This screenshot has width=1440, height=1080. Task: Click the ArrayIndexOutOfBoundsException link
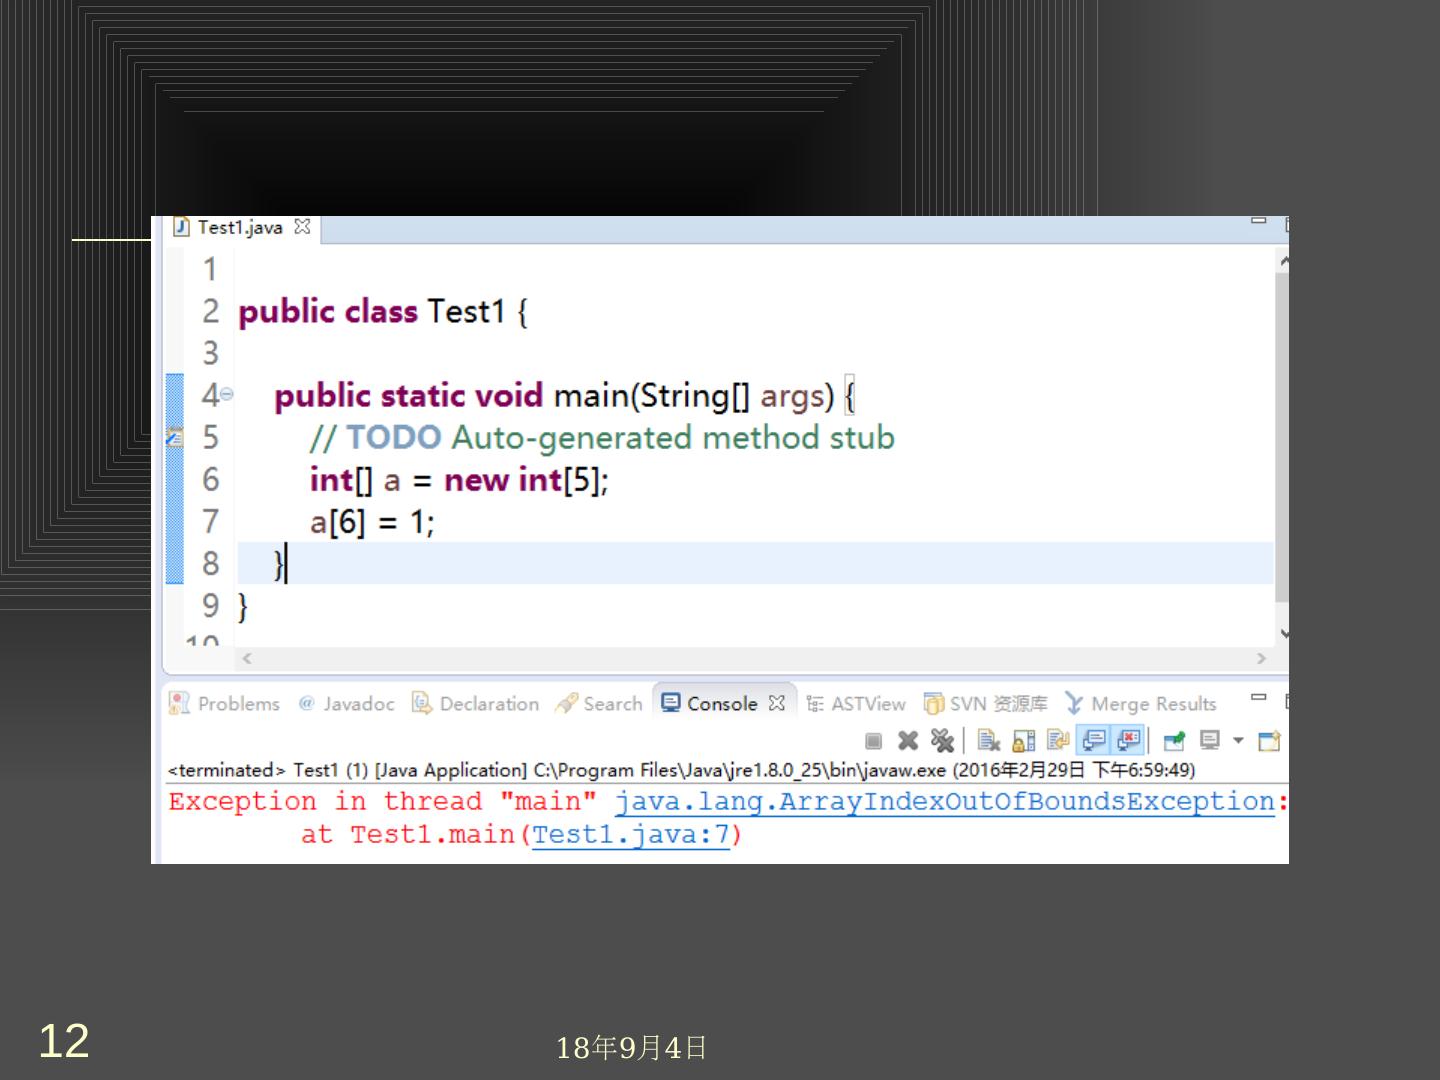coord(944,802)
